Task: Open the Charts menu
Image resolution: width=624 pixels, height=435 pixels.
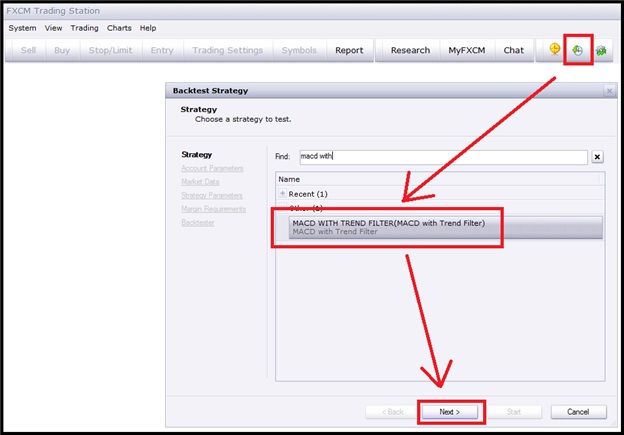Action: [x=119, y=28]
